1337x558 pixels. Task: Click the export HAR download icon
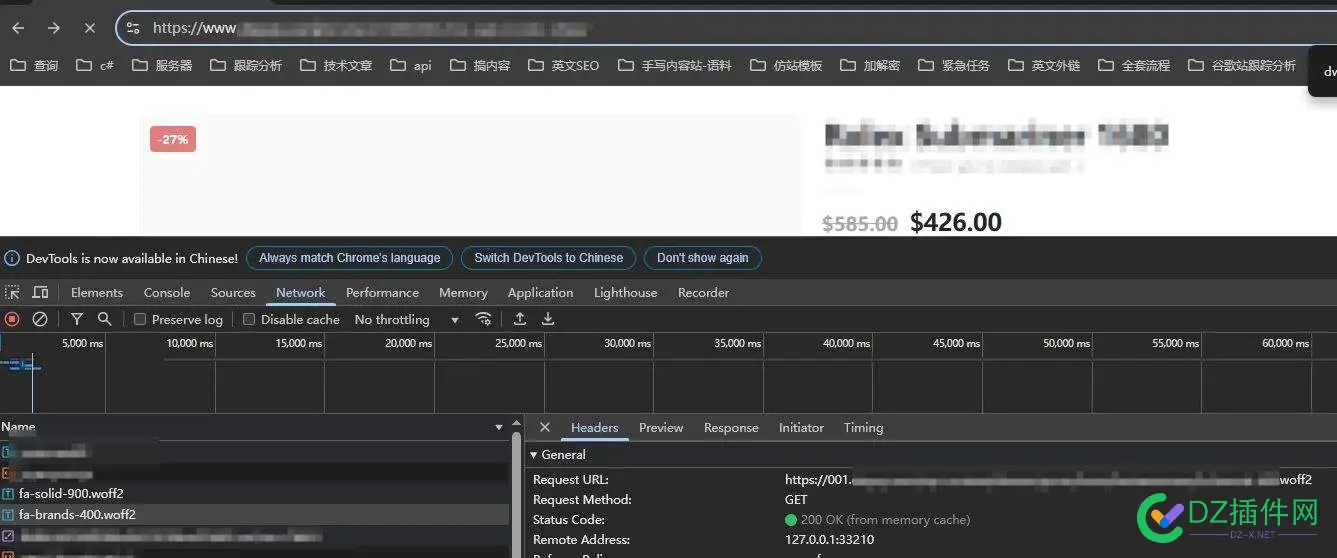pyautogui.click(x=548, y=319)
